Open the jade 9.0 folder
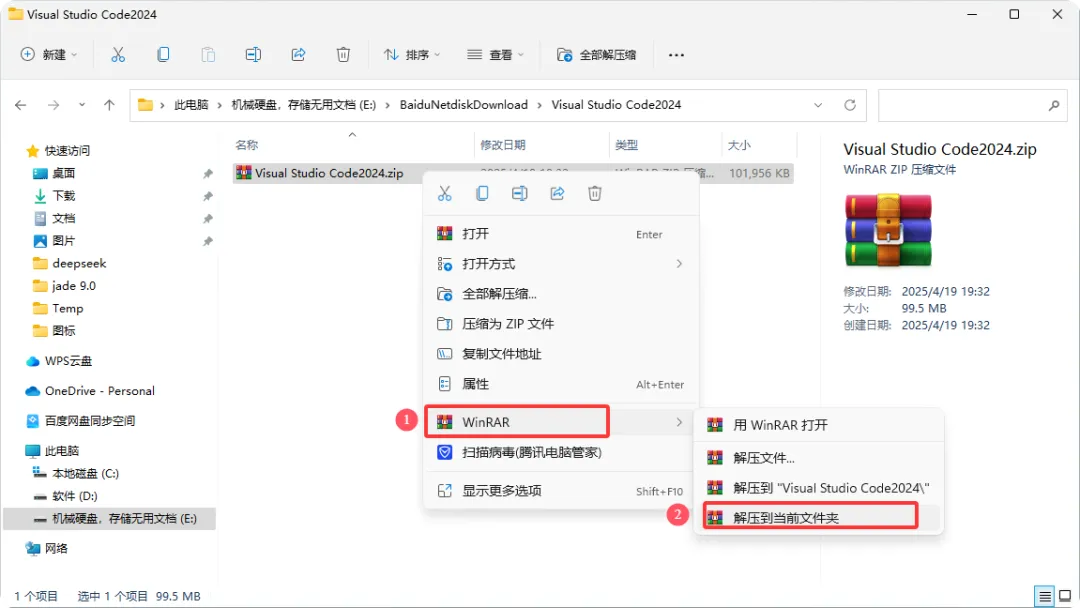 pyautogui.click(x=74, y=286)
